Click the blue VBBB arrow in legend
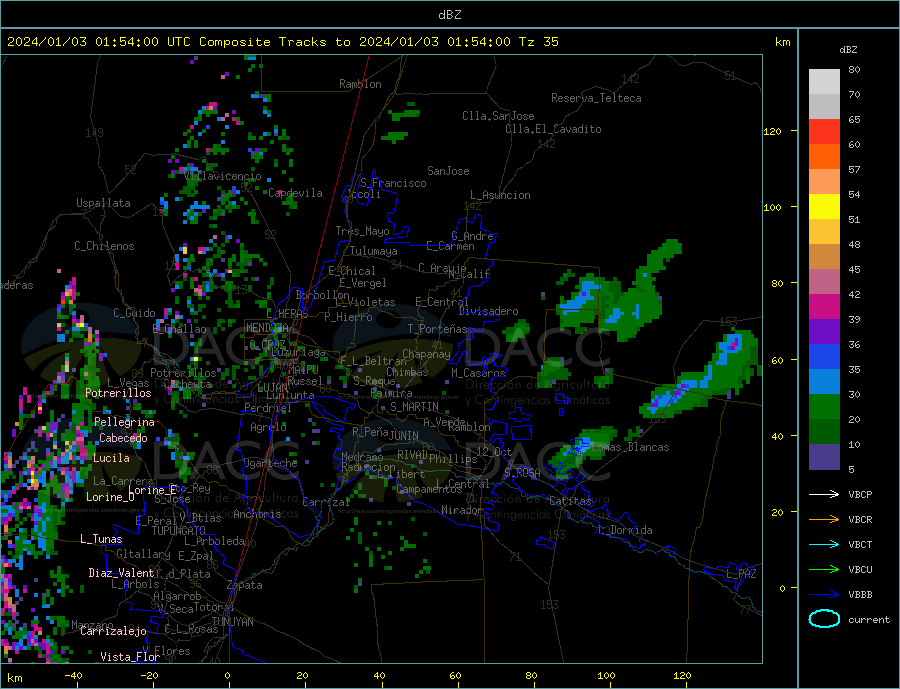900x689 pixels. (824, 594)
